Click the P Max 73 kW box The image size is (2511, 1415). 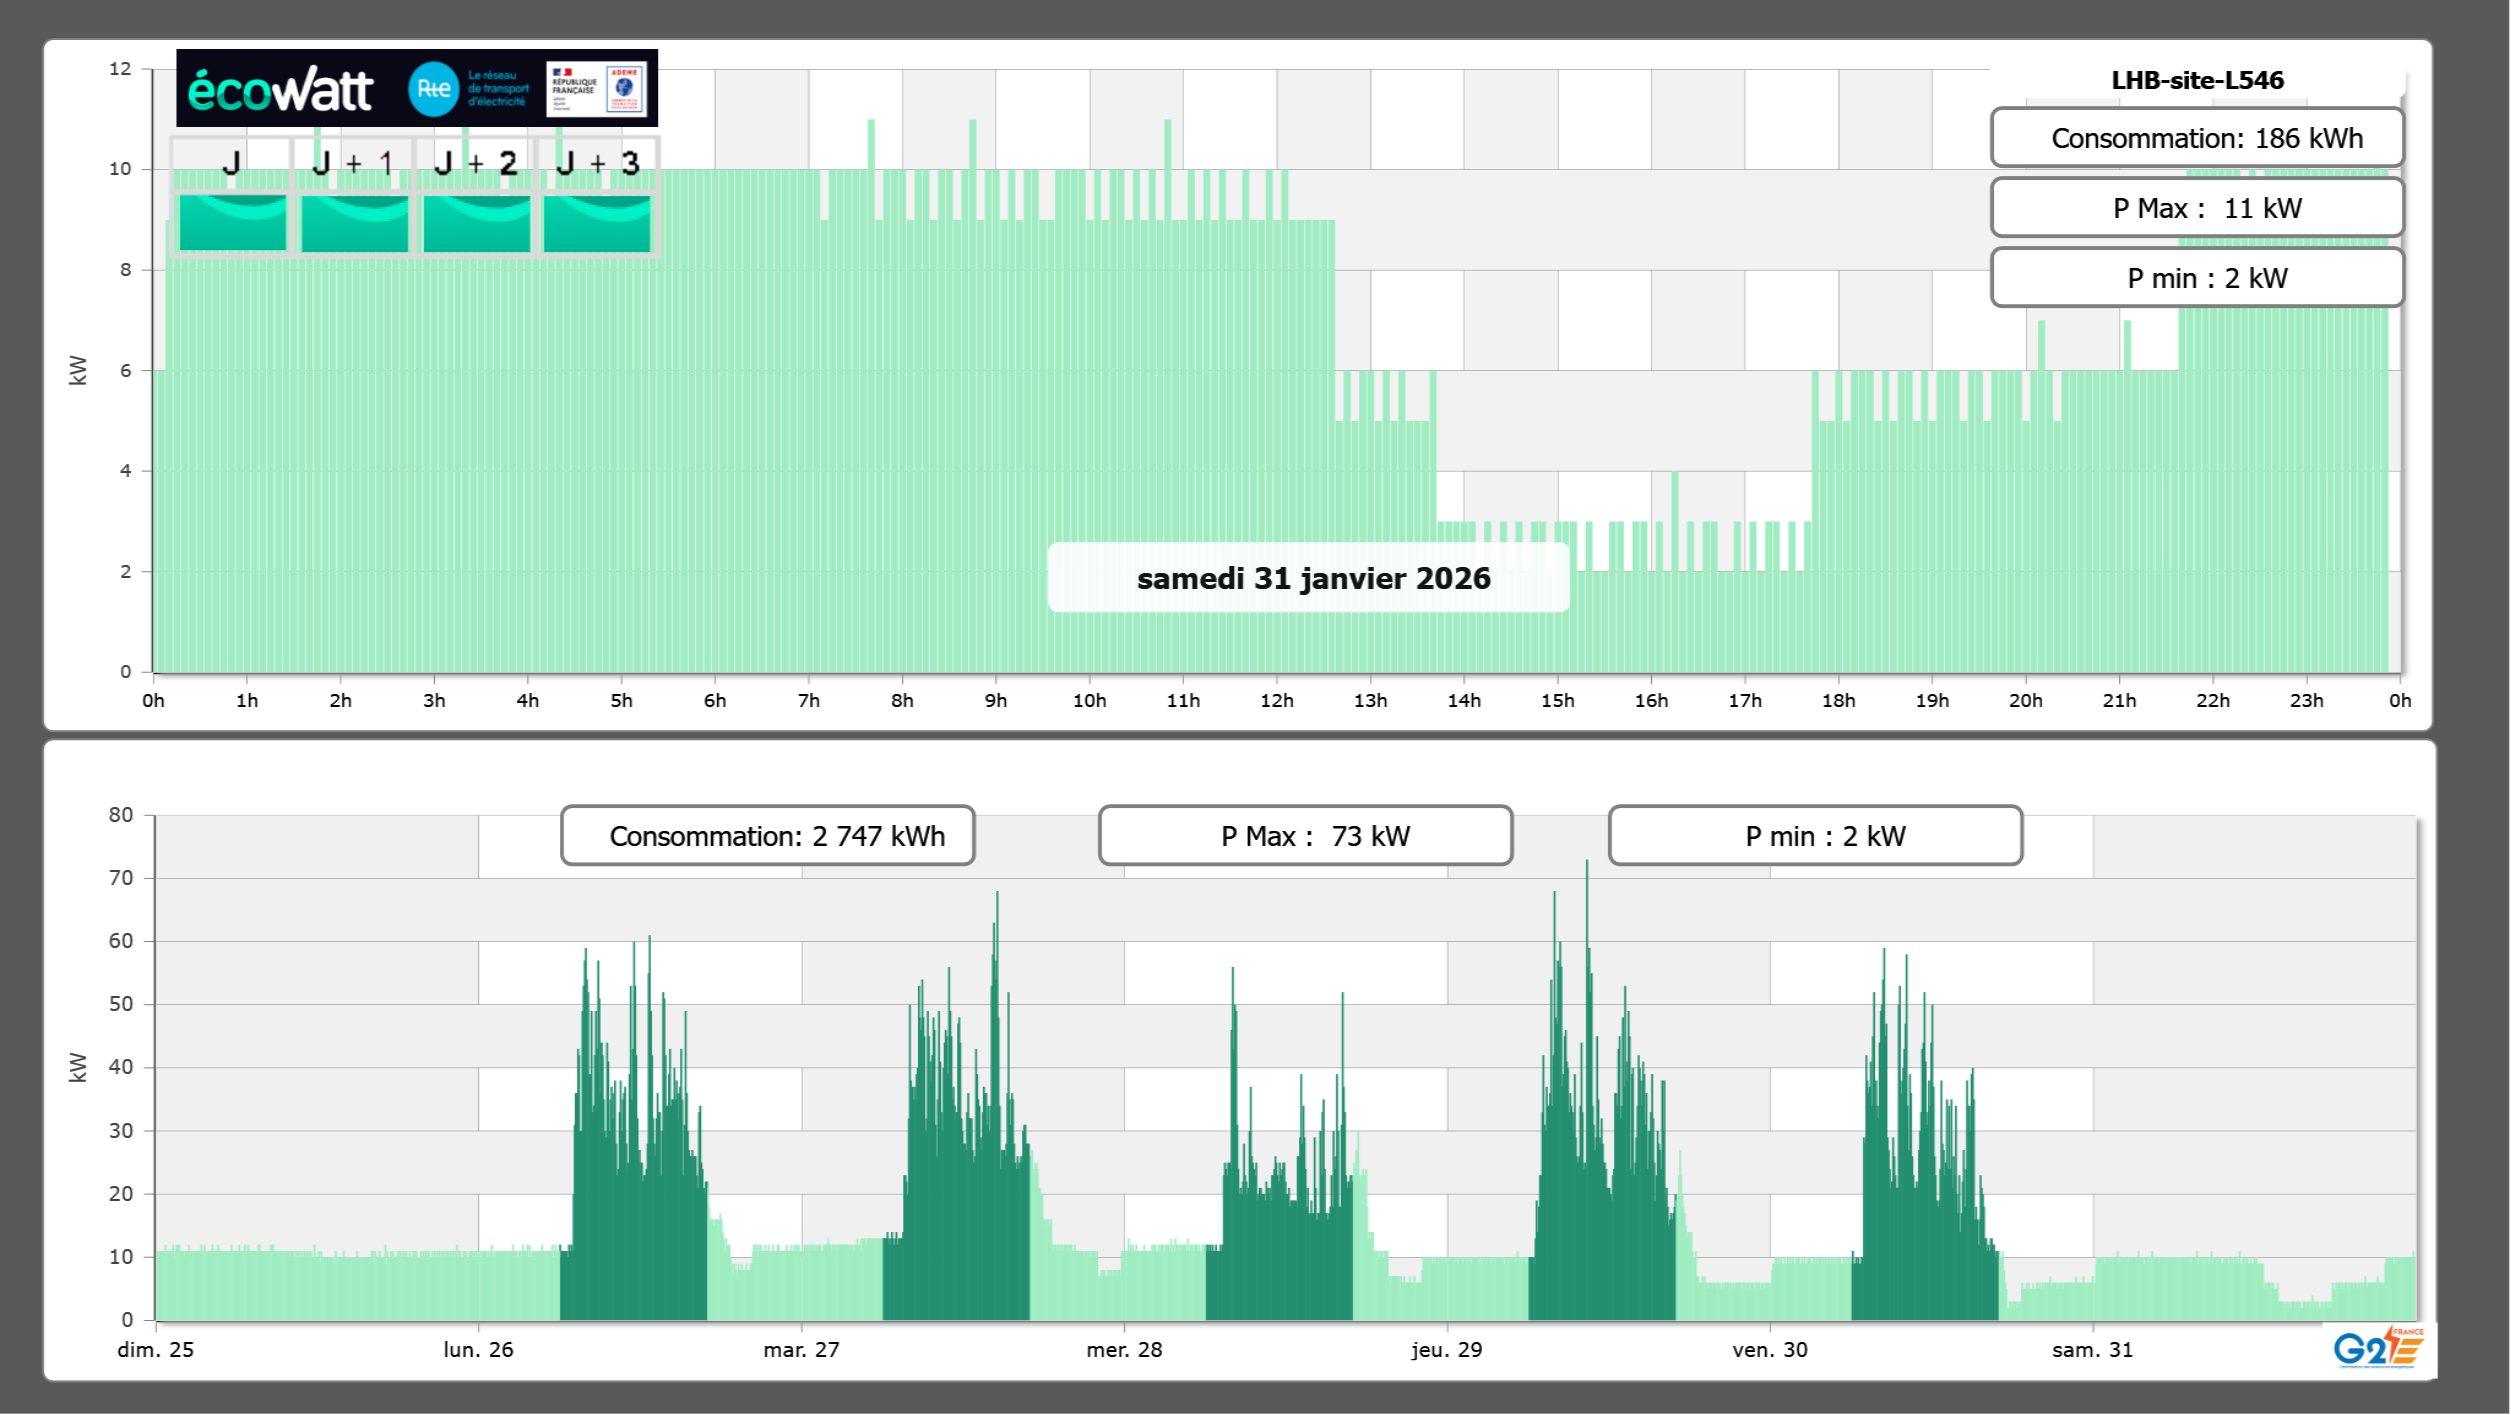(1305, 836)
